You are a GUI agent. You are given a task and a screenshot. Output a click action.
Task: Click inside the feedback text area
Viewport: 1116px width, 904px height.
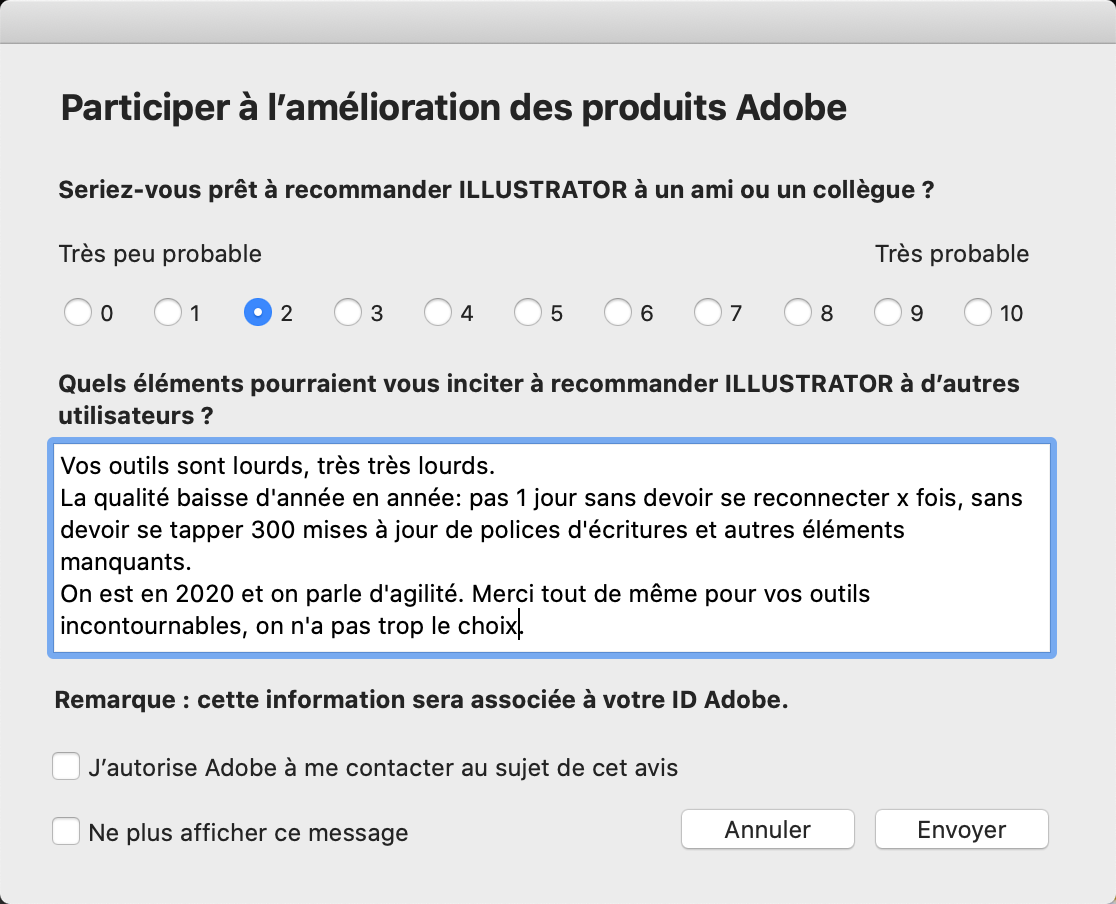point(552,547)
